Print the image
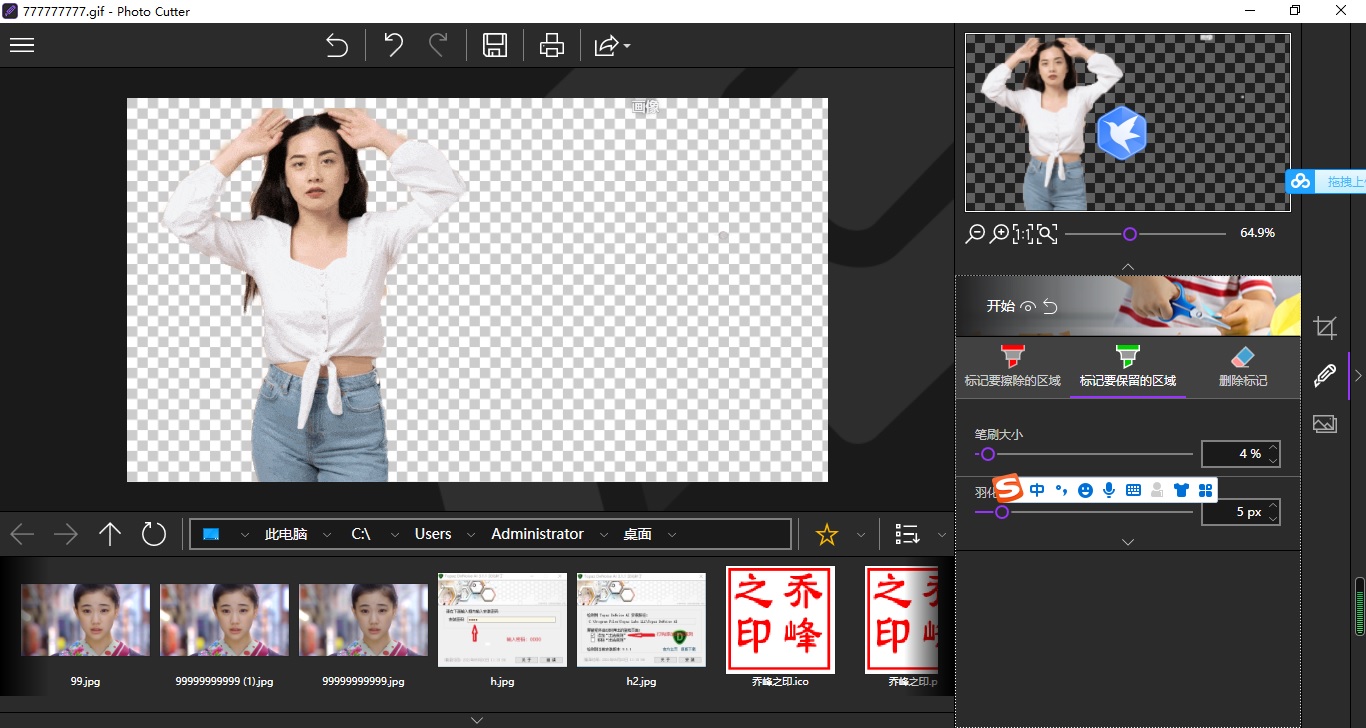Screen dimensions: 1366x728 point(552,46)
